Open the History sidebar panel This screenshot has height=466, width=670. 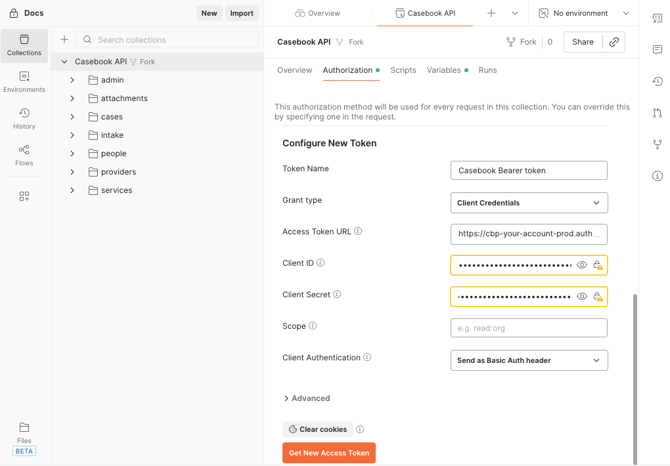point(24,119)
